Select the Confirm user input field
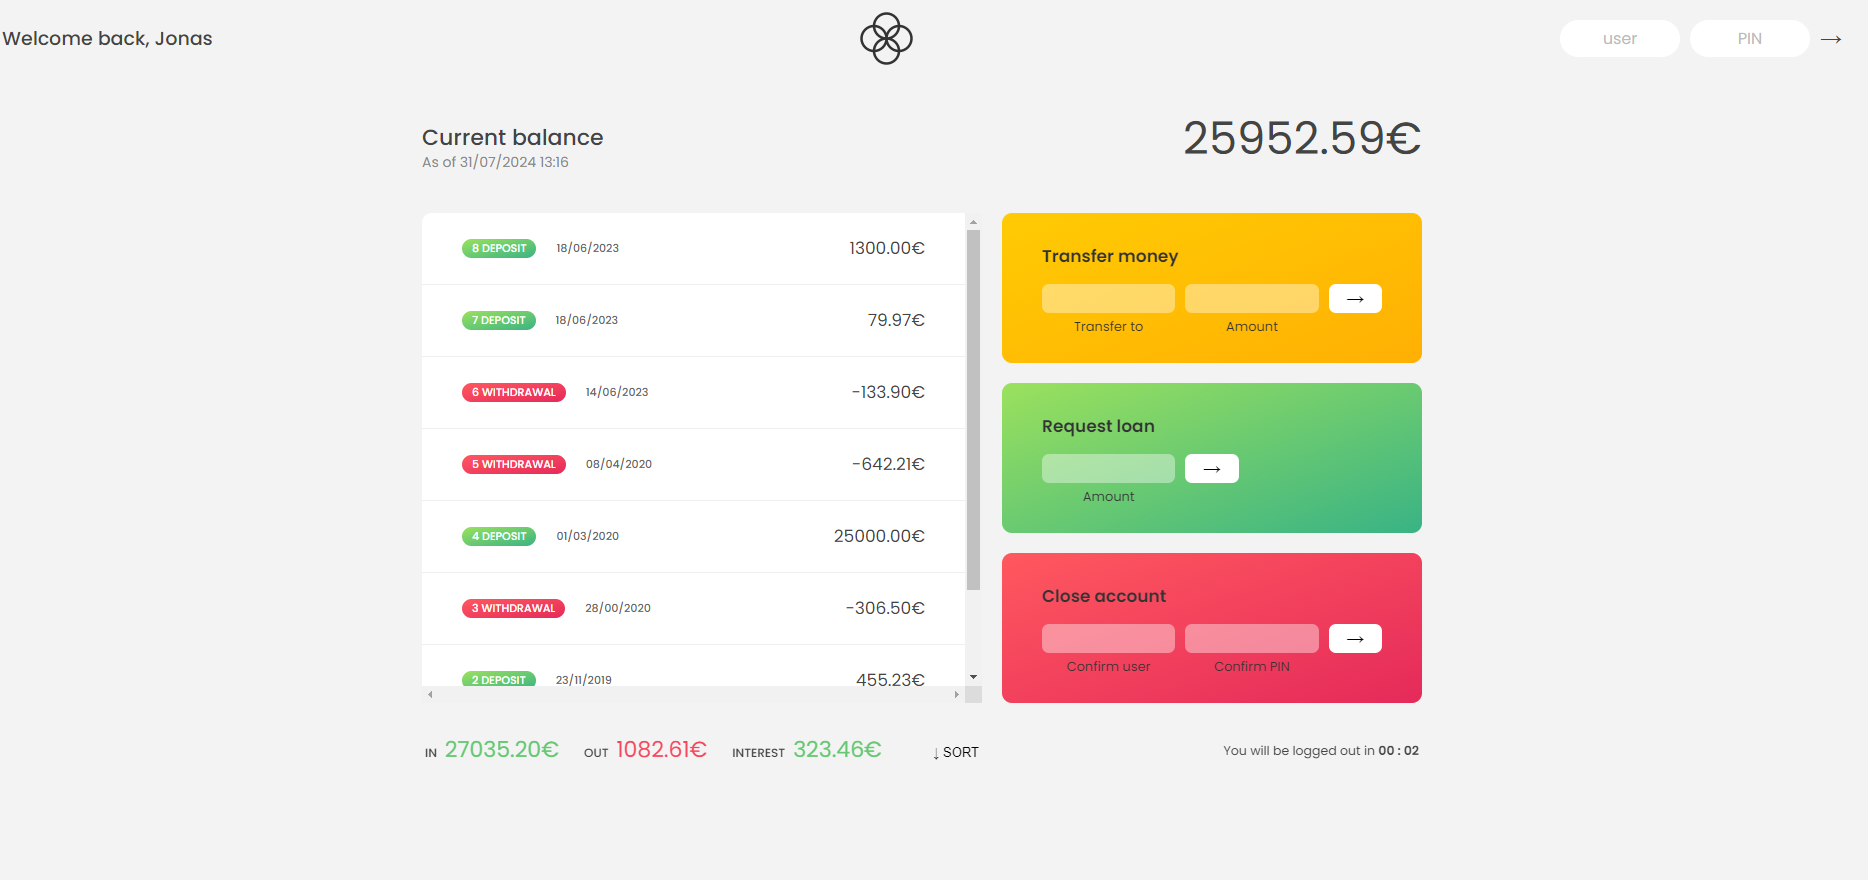The width and height of the screenshot is (1868, 880). [1108, 639]
